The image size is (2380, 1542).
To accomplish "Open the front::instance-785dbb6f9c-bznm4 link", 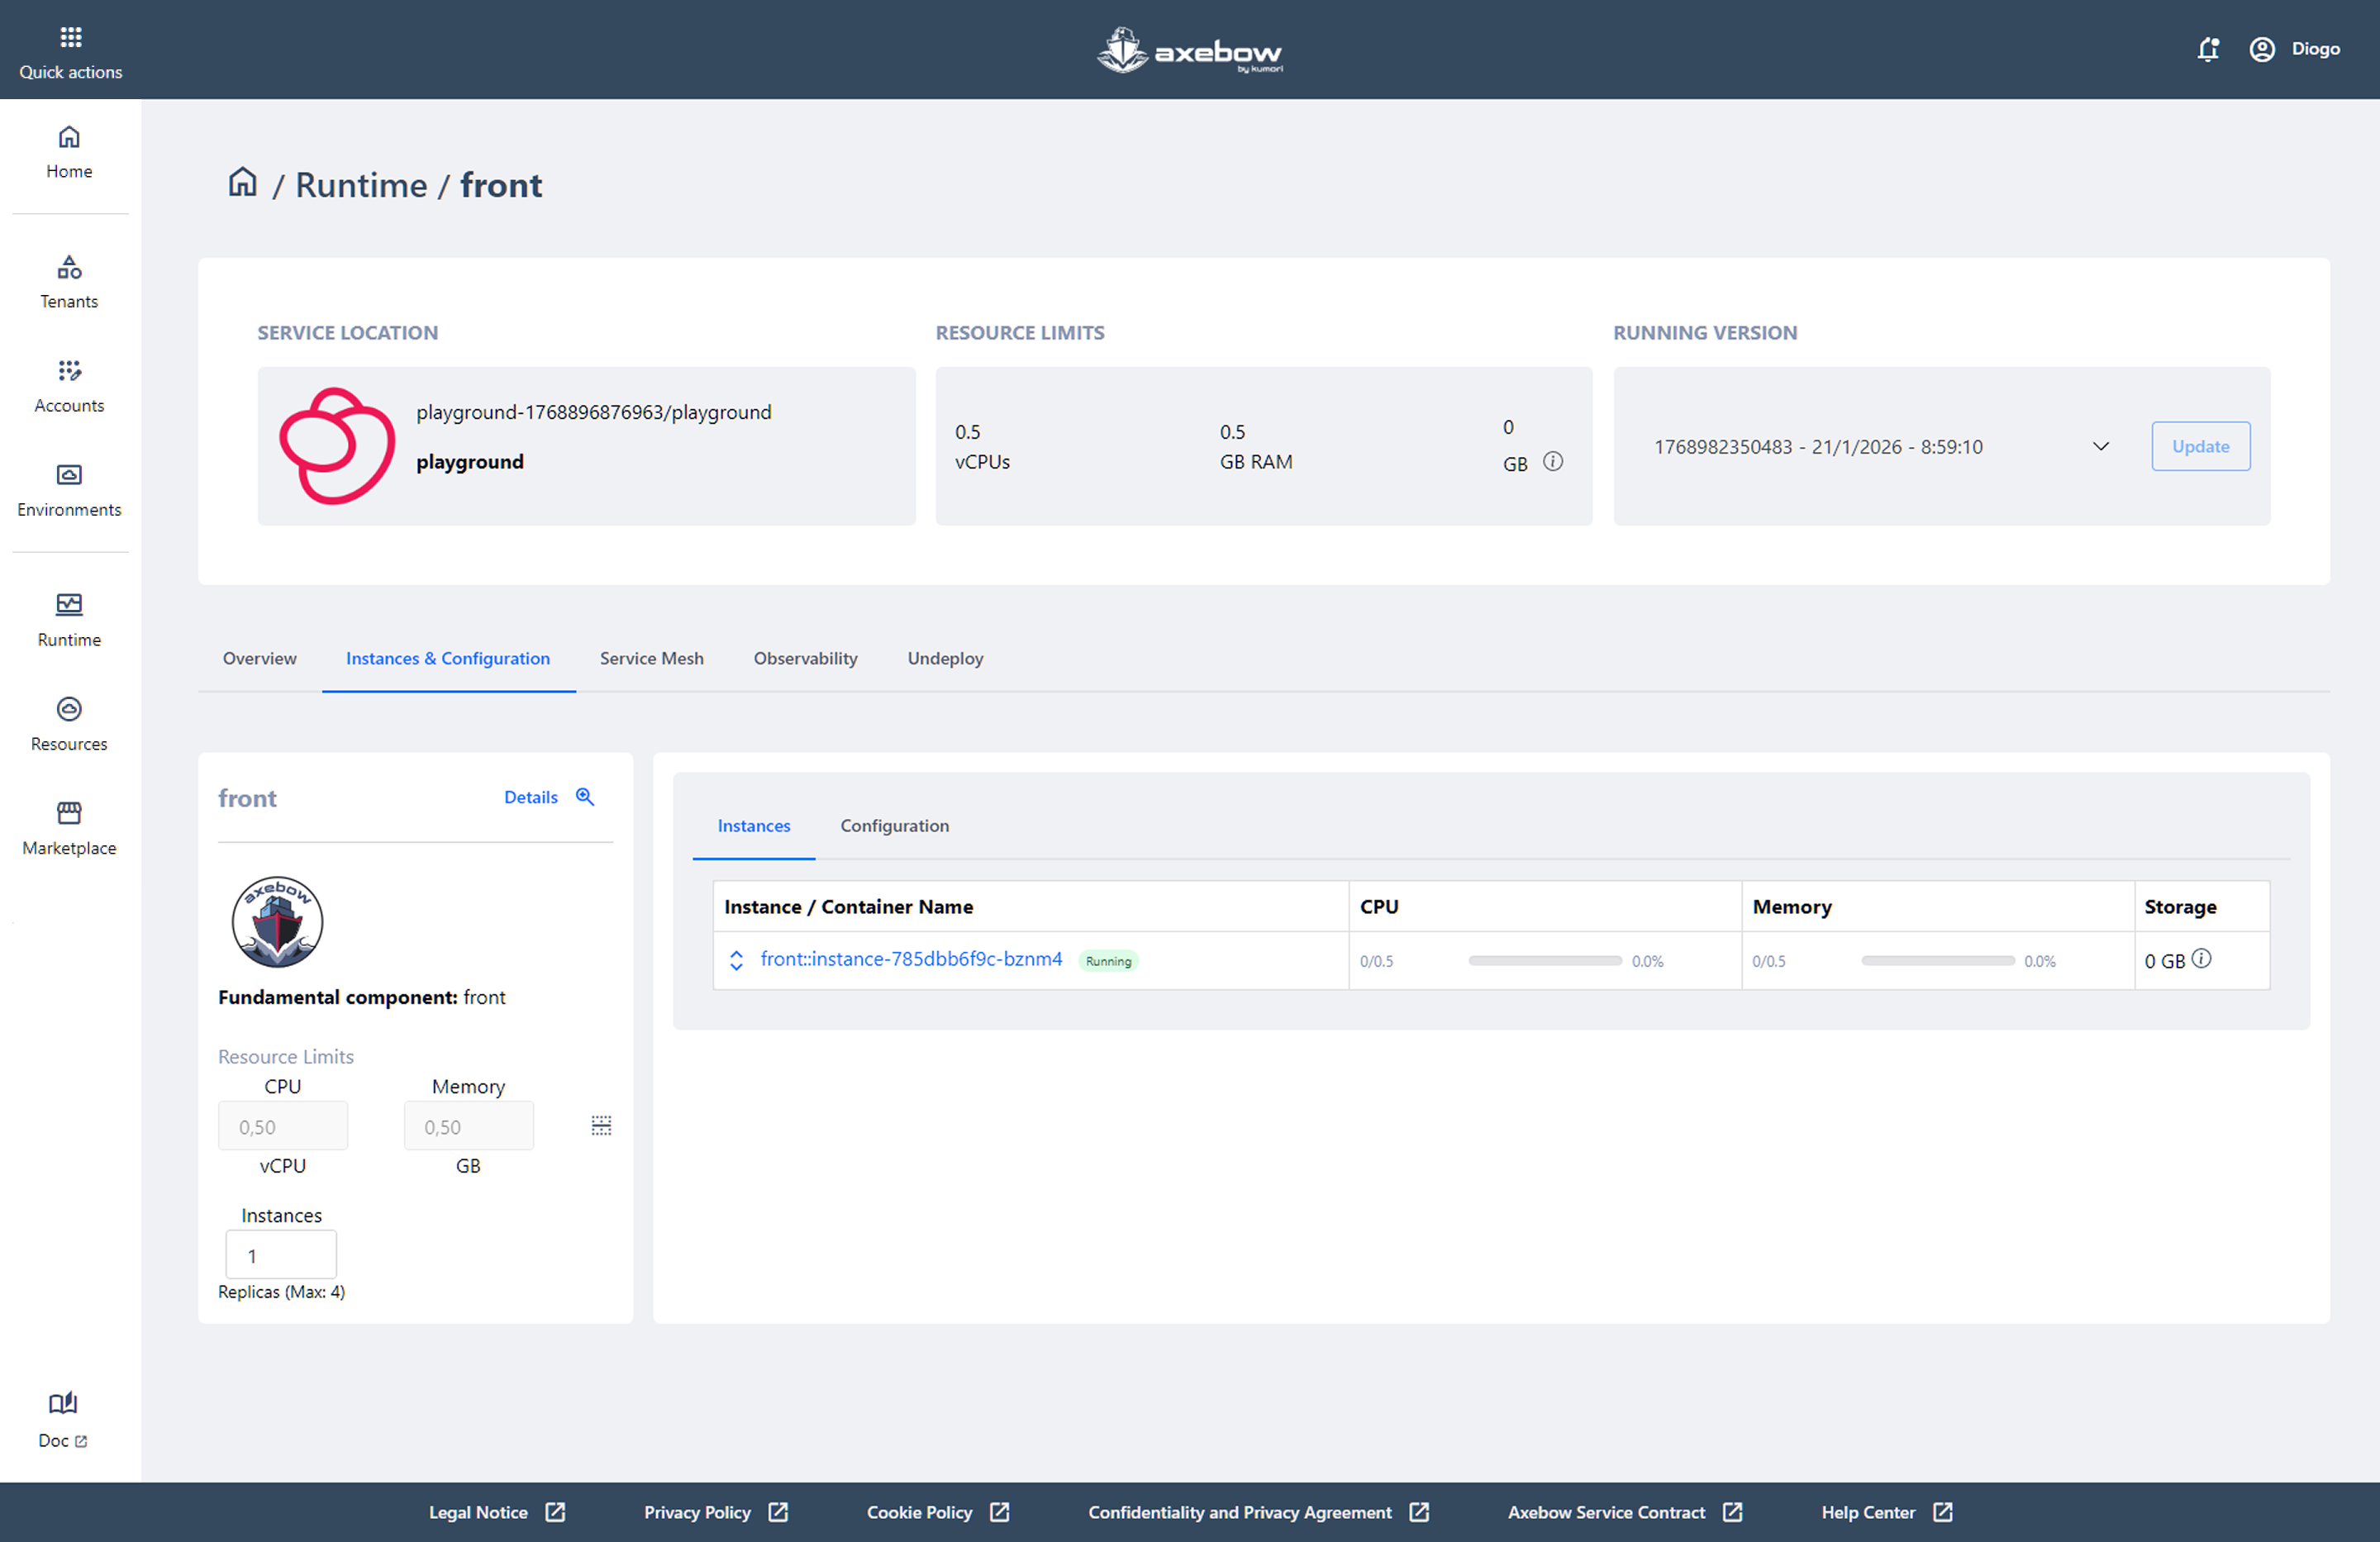I will point(911,959).
